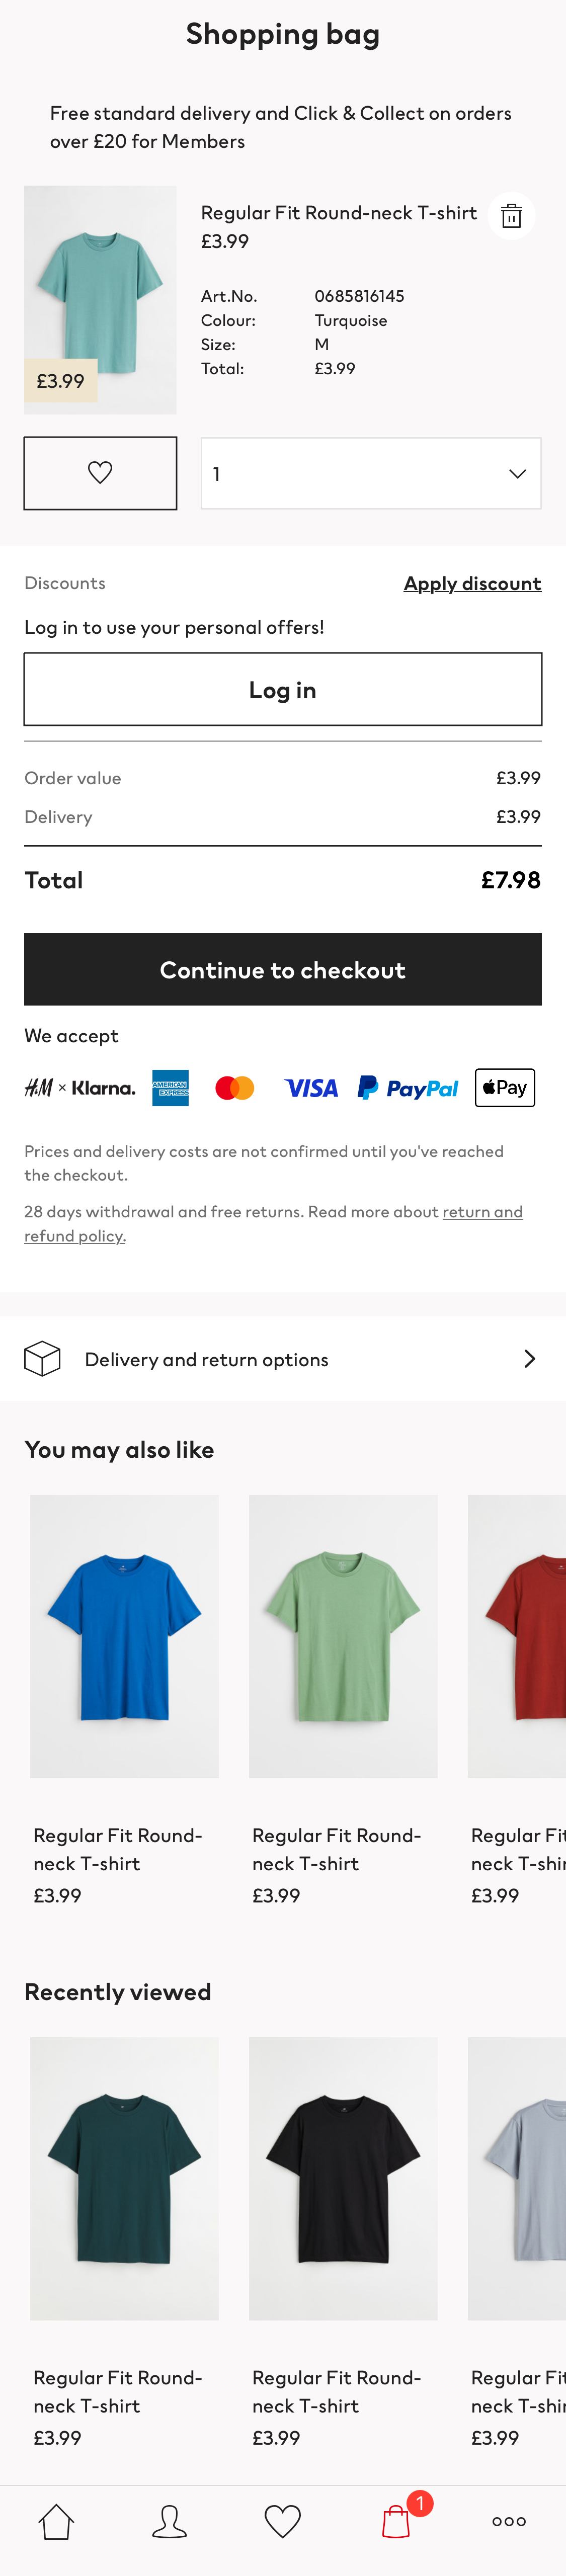
Task: Open the delivery box icon next to return options
Action: pos(42,1358)
